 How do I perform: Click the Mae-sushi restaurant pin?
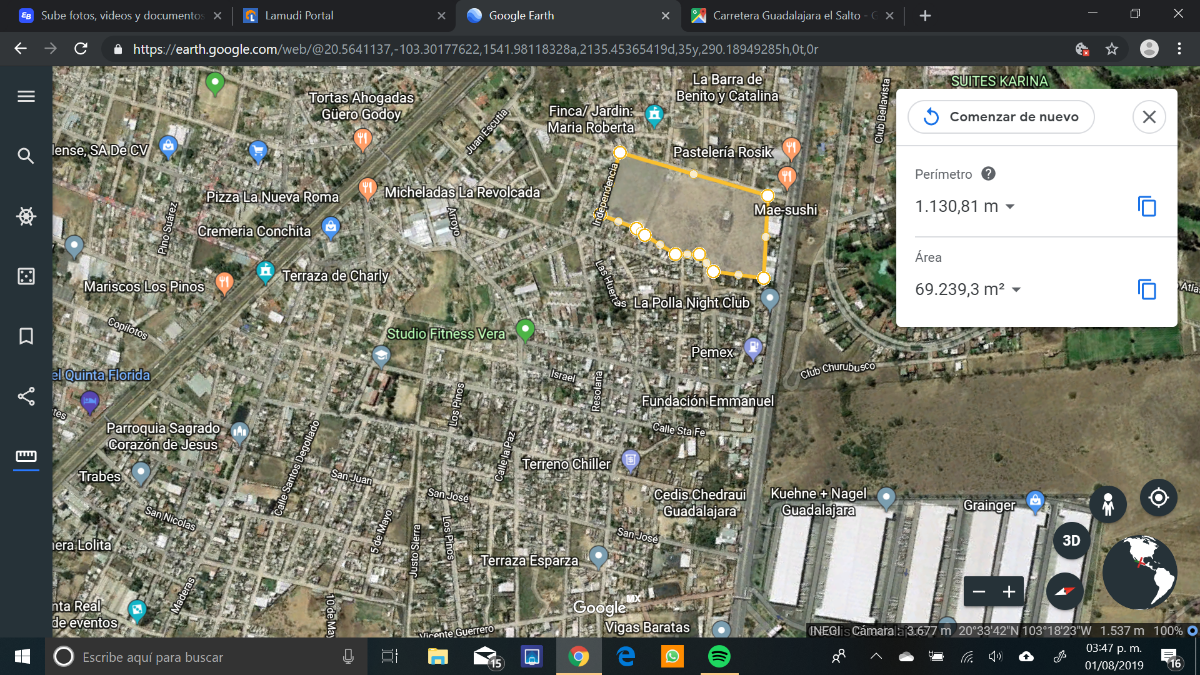click(x=786, y=178)
